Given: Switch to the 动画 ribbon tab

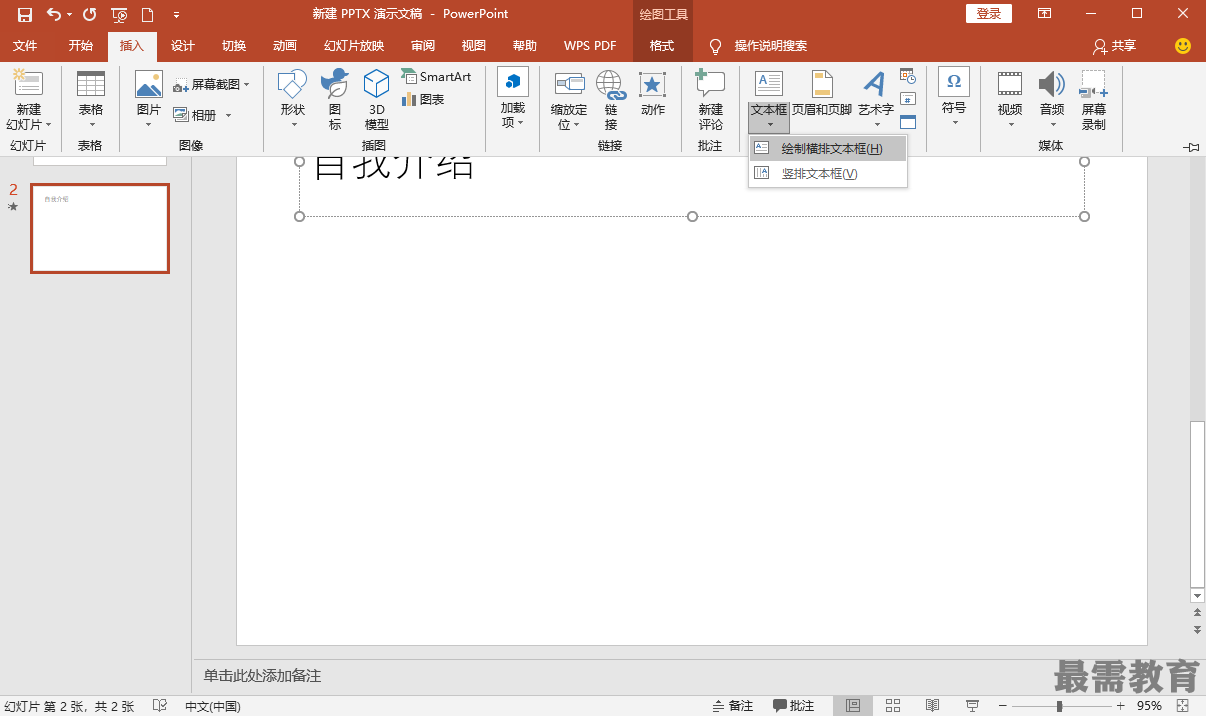Looking at the screenshot, I should point(285,46).
